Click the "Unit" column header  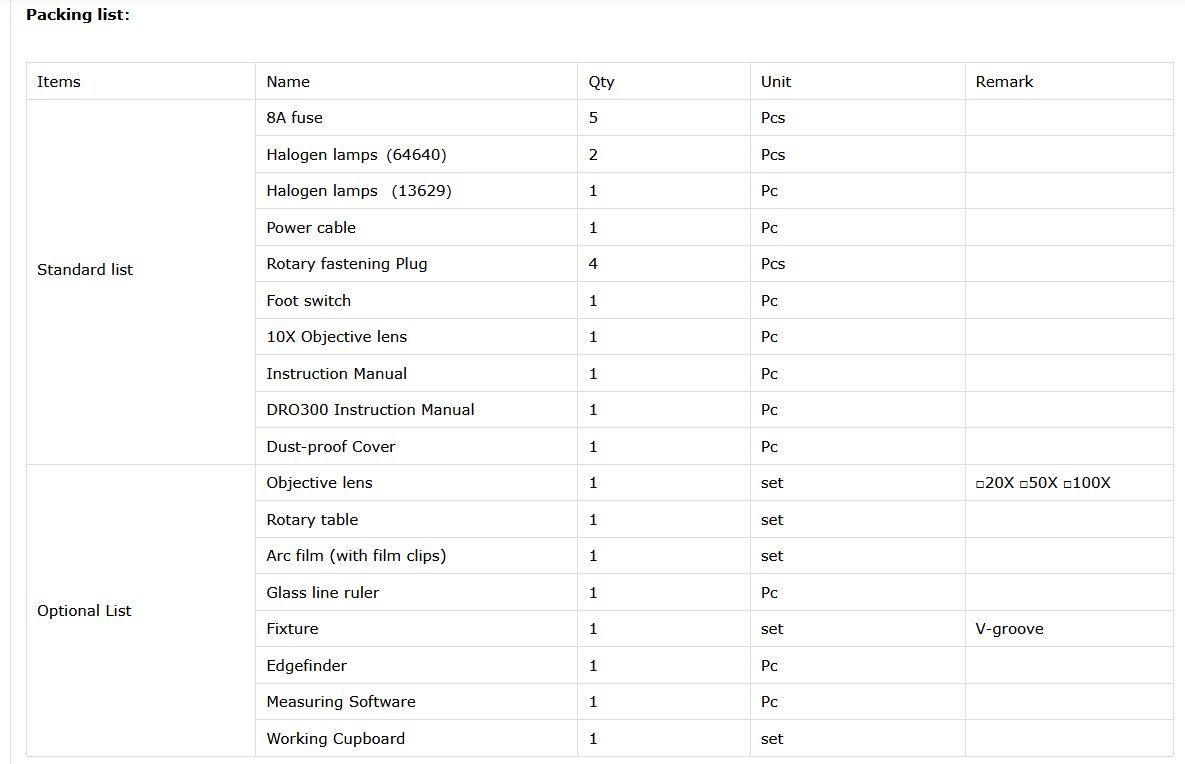[x=776, y=82]
